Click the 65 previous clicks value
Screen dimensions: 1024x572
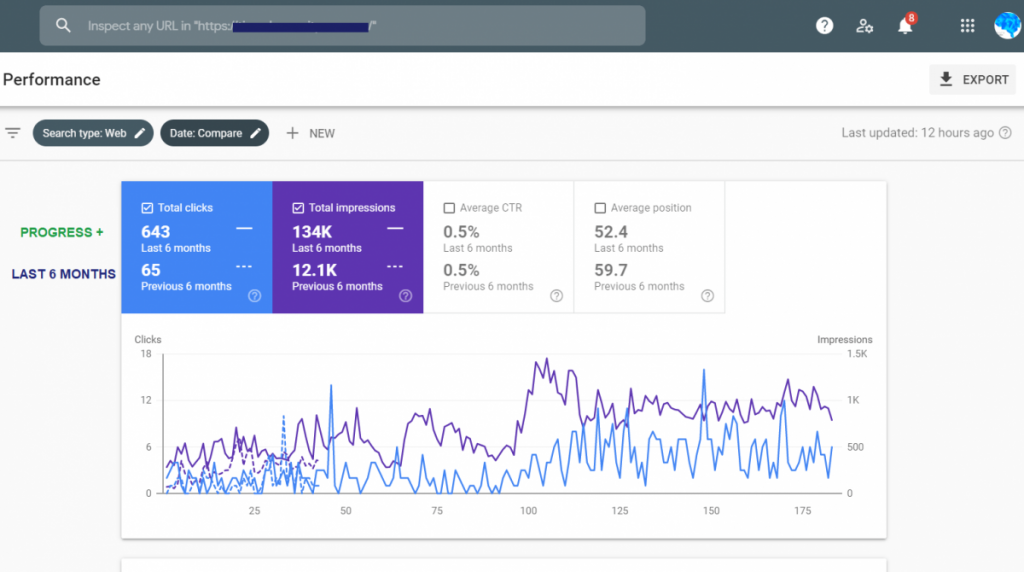point(151,270)
